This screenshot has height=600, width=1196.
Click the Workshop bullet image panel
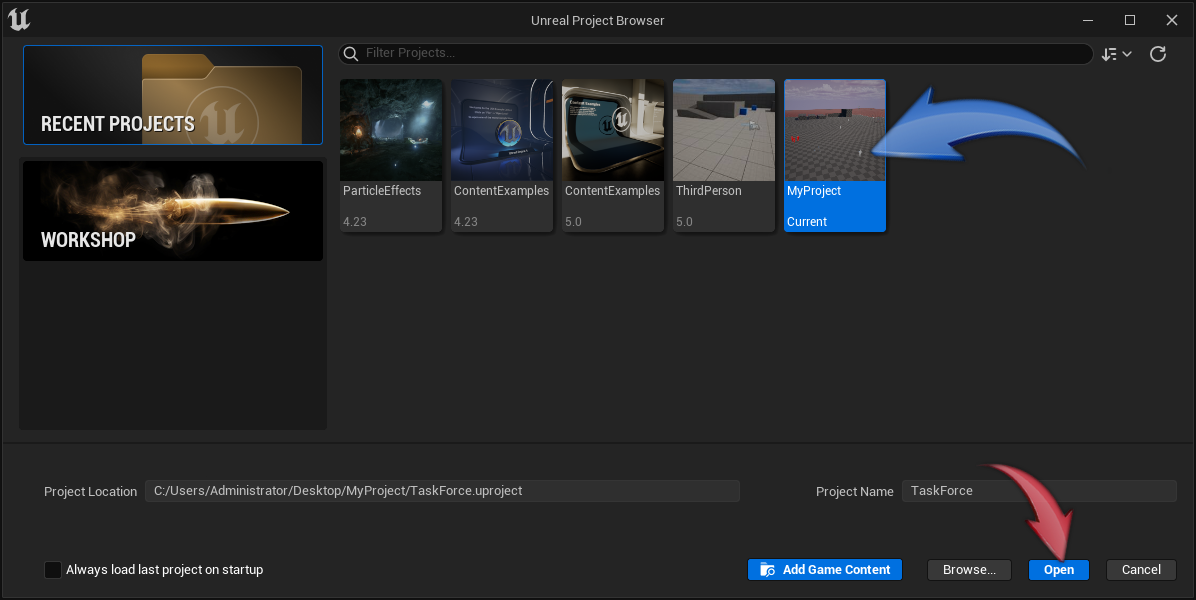point(172,210)
